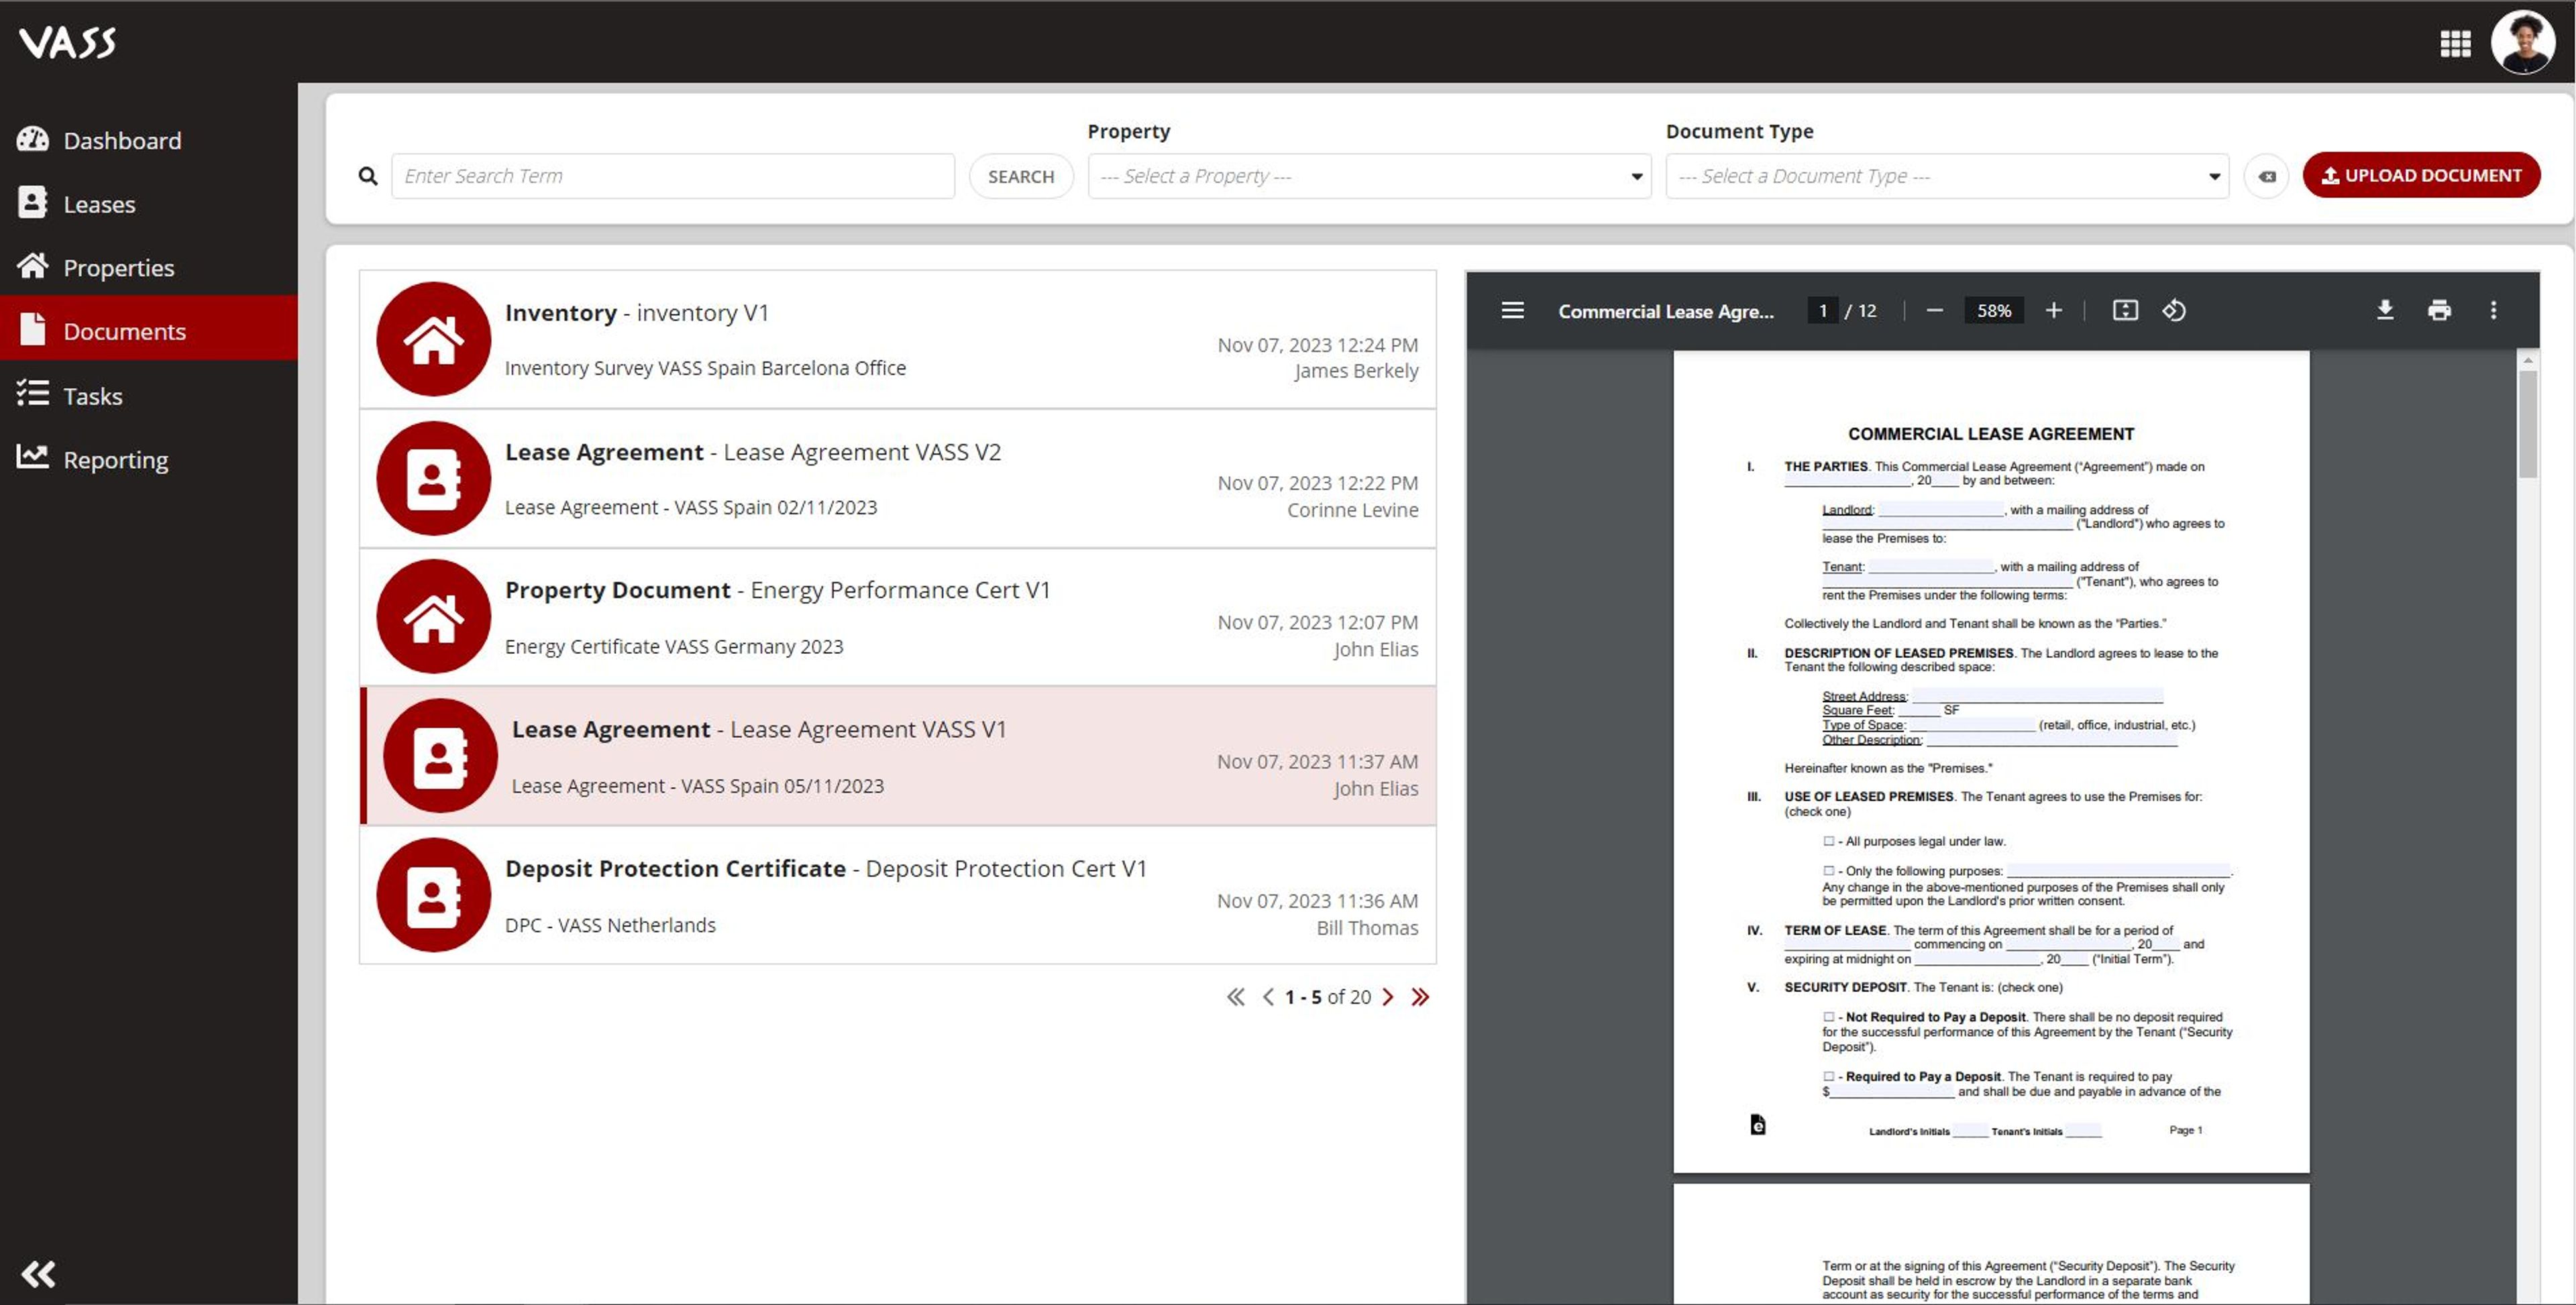The height and width of the screenshot is (1305, 2576).
Task: Check 'All purposes legal under law' box
Action: 1828,841
